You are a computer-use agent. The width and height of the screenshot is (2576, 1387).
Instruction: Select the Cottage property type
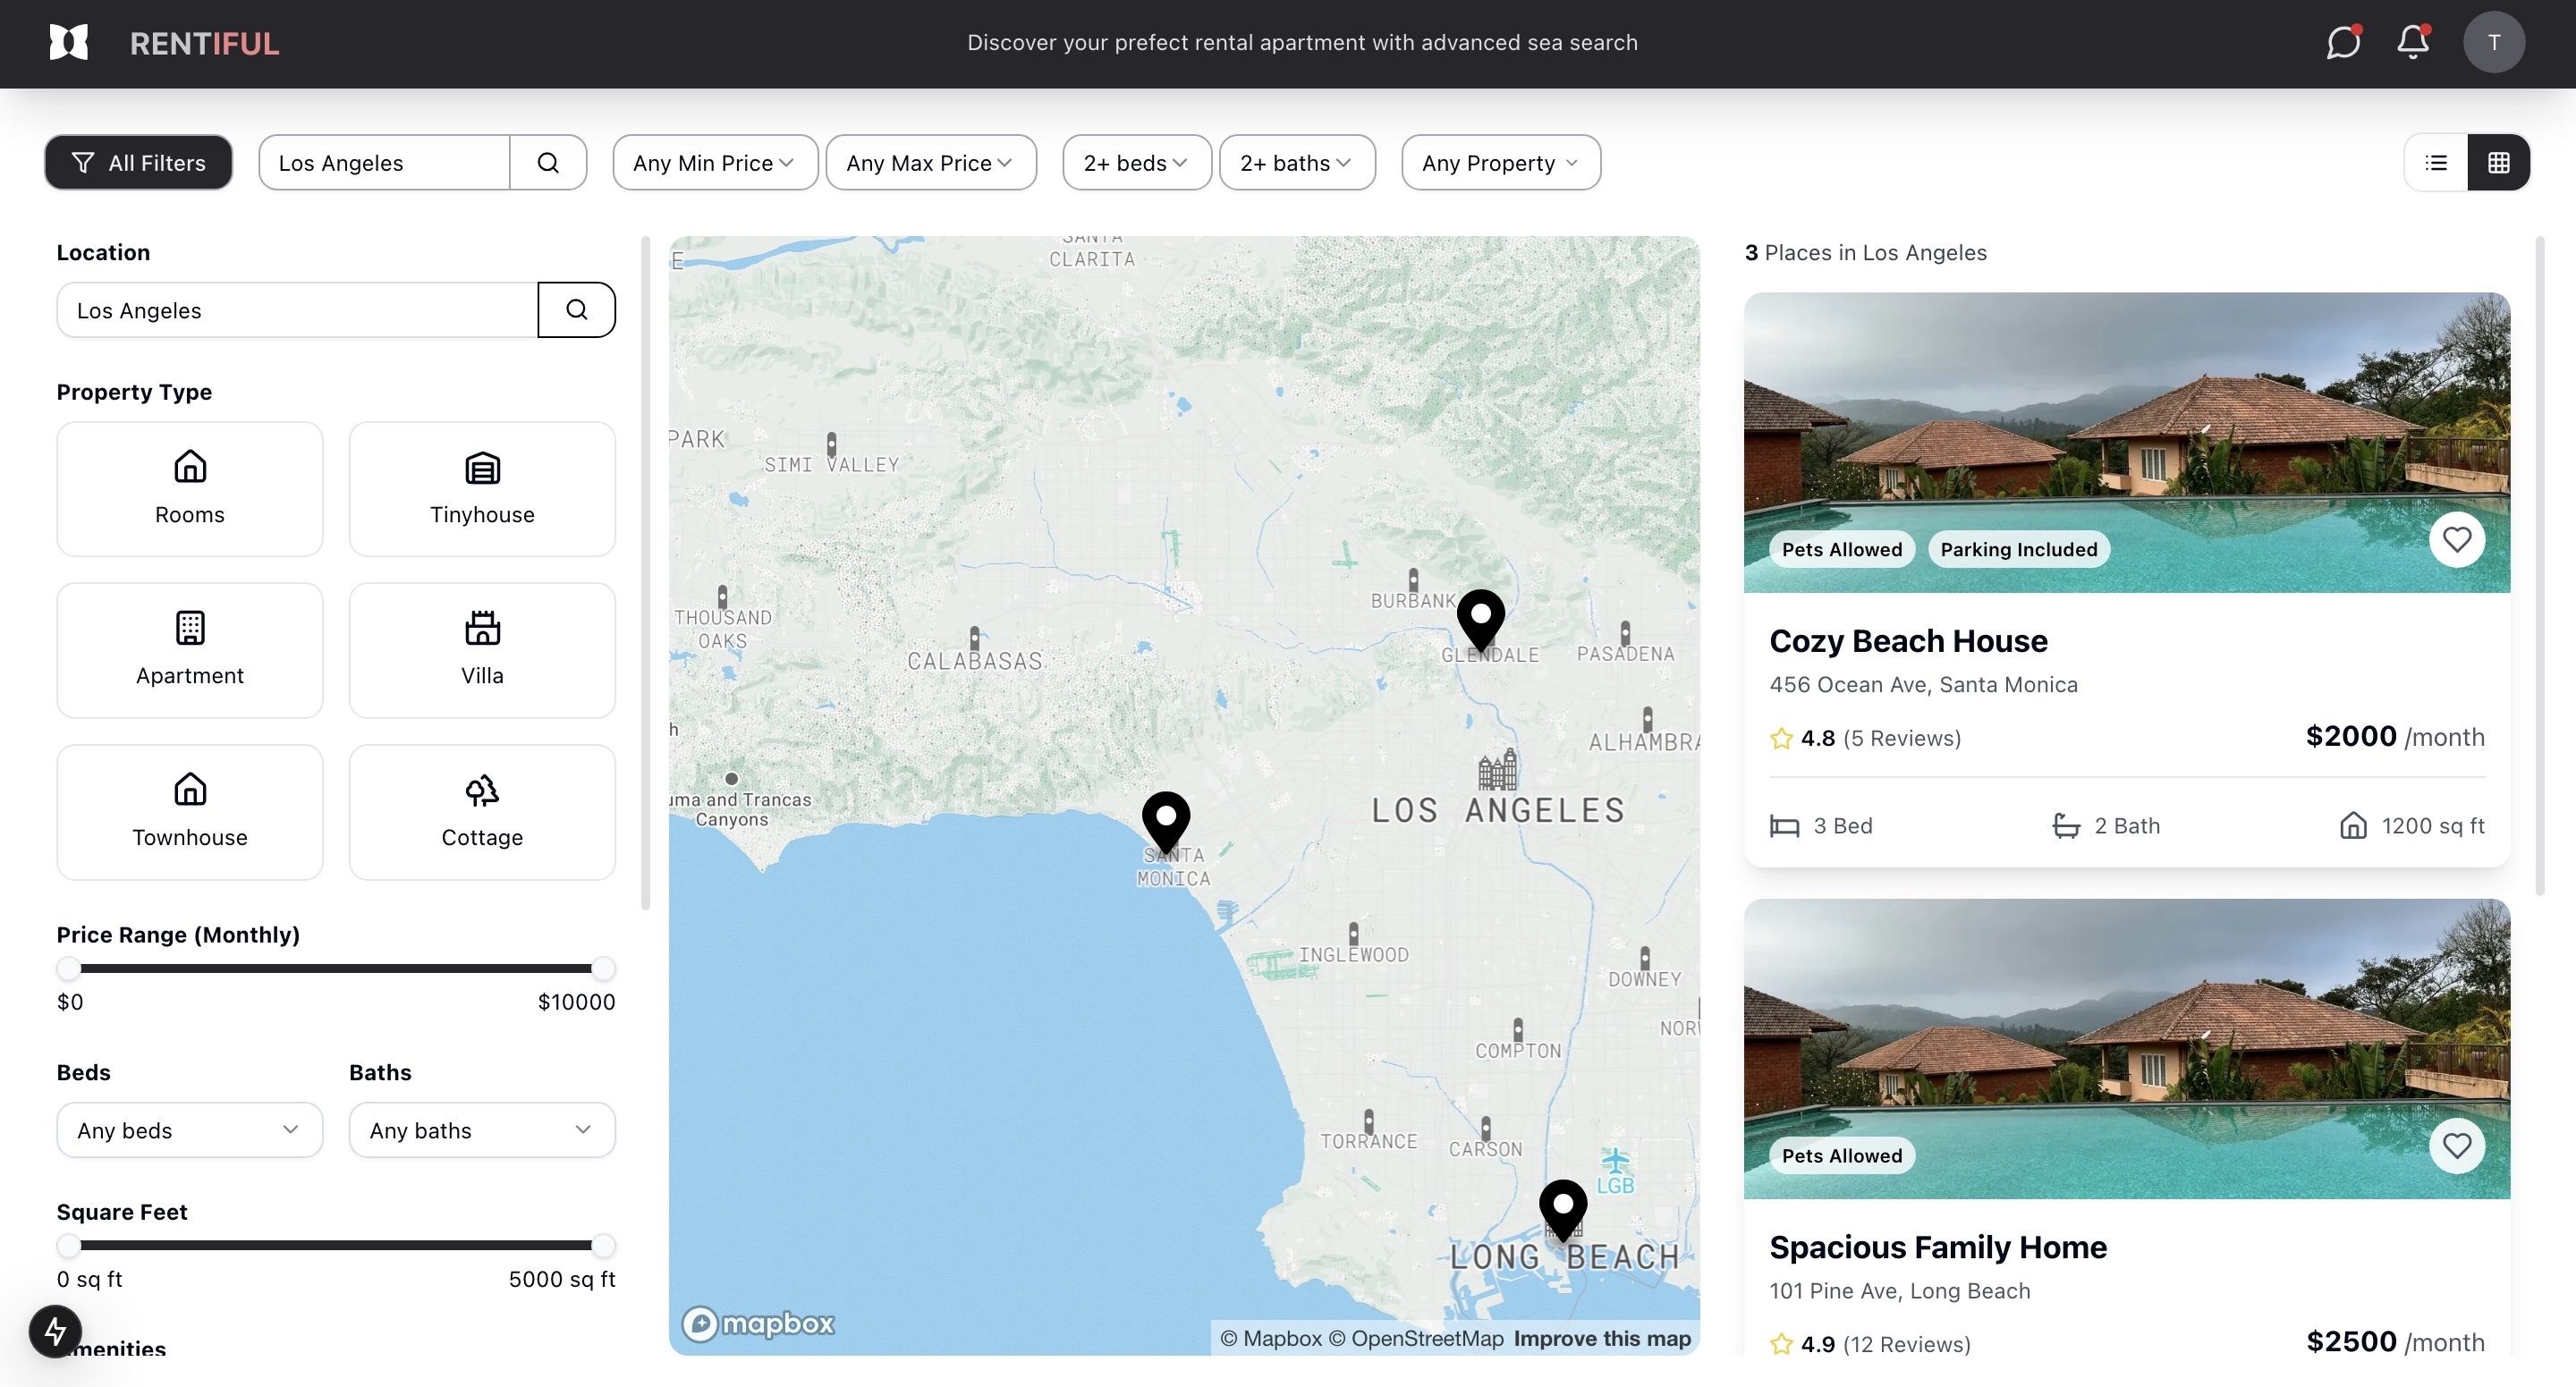pyautogui.click(x=482, y=812)
